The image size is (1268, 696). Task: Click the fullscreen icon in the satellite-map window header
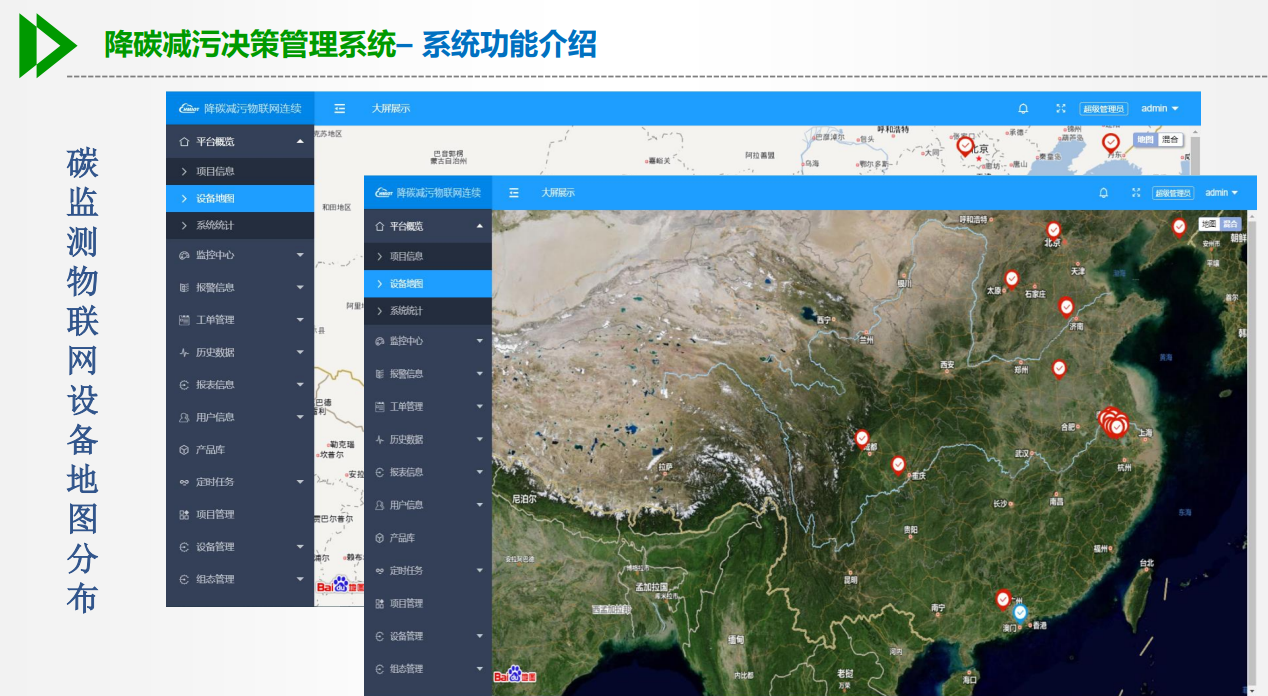coord(1136,193)
